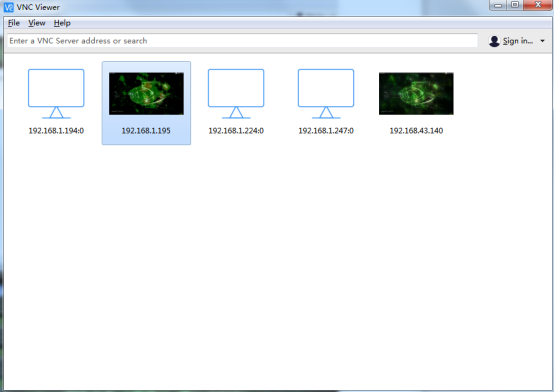Open the Help menu
This screenshot has width=554, height=392.
pos(62,23)
